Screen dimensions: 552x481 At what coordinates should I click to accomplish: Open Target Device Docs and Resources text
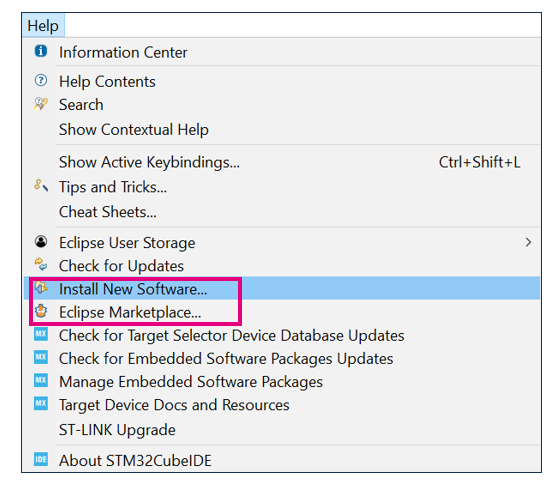(x=174, y=405)
